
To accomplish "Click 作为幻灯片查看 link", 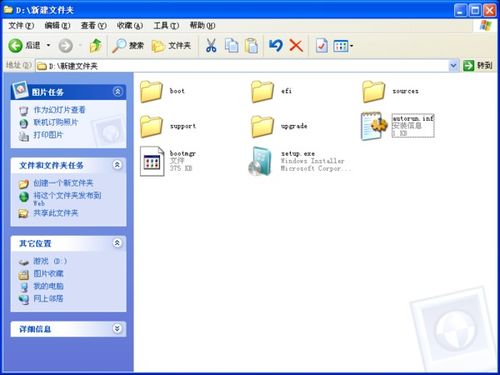I will (x=59, y=110).
